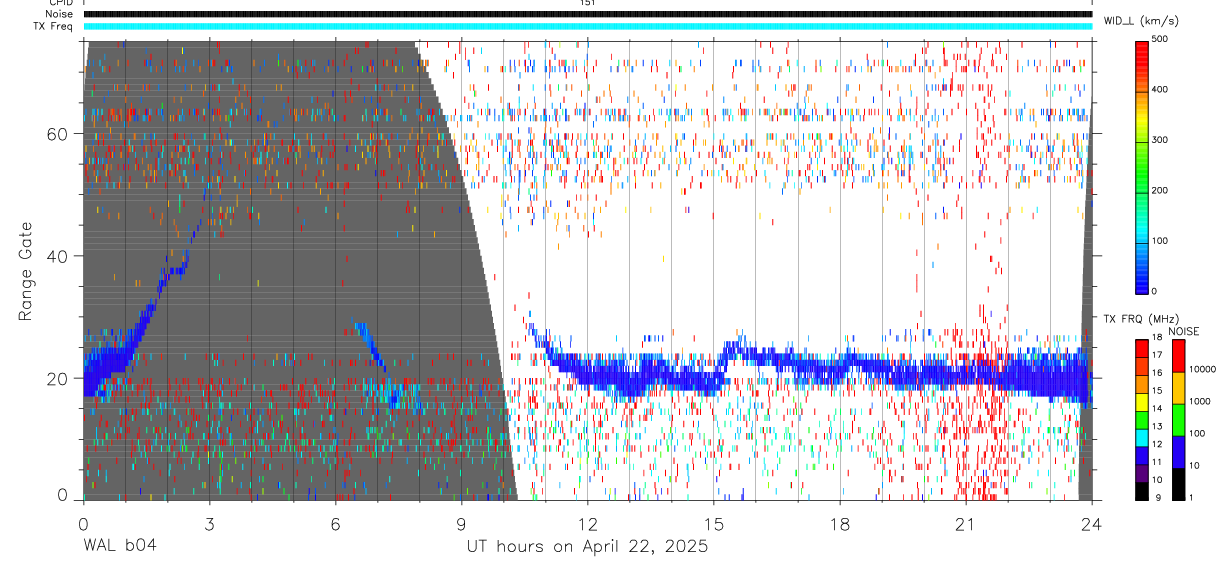1228x567 pixels.
Task: Select the red 17–18 MHz TX FRQ swatch
Action: click(1141, 348)
